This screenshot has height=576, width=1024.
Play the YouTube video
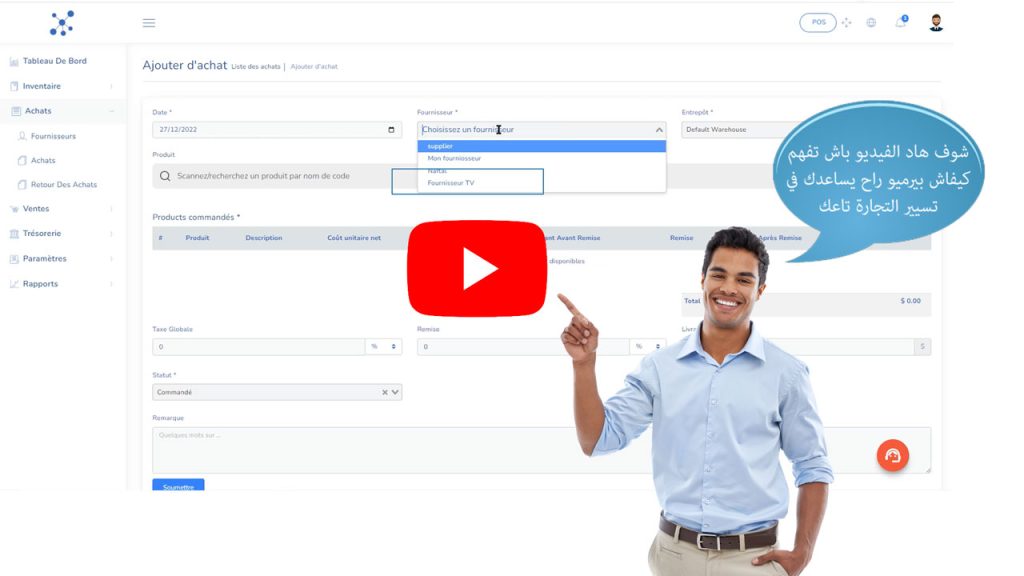coord(476,268)
